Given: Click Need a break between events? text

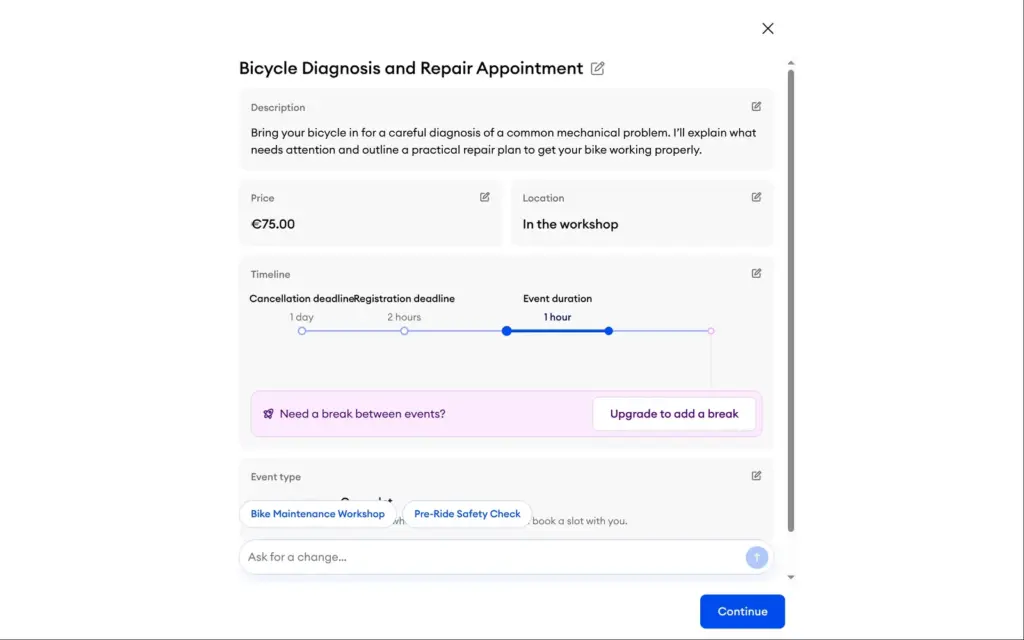Looking at the screenshot, I should [x=362, y=413].
